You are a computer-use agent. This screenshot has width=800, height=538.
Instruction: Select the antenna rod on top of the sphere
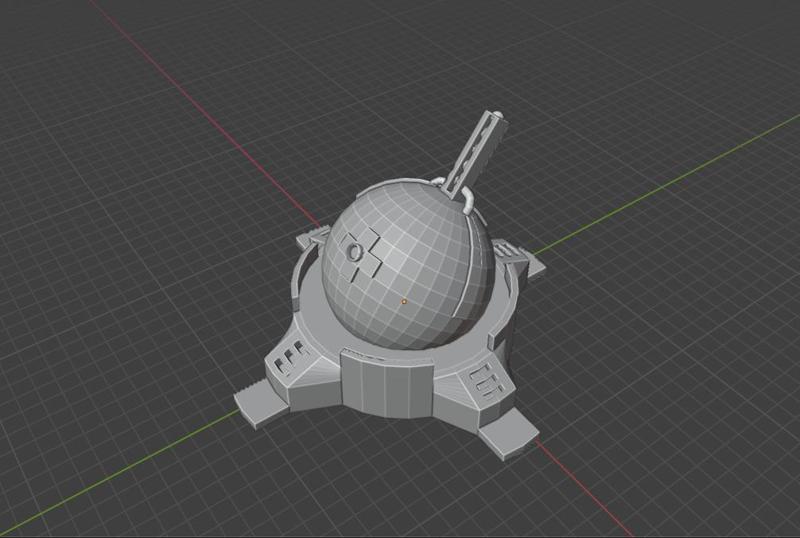pyautogui.click(x=476, y=153)
